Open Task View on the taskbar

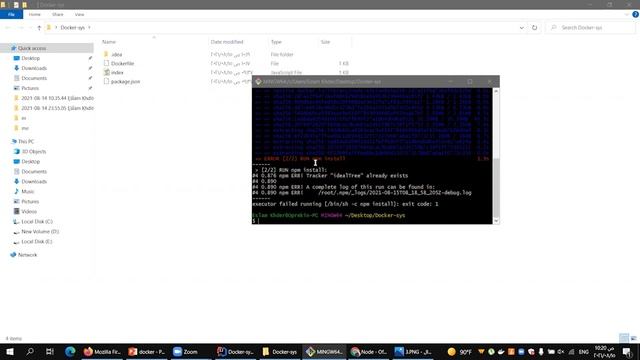[x=50, y=352]
